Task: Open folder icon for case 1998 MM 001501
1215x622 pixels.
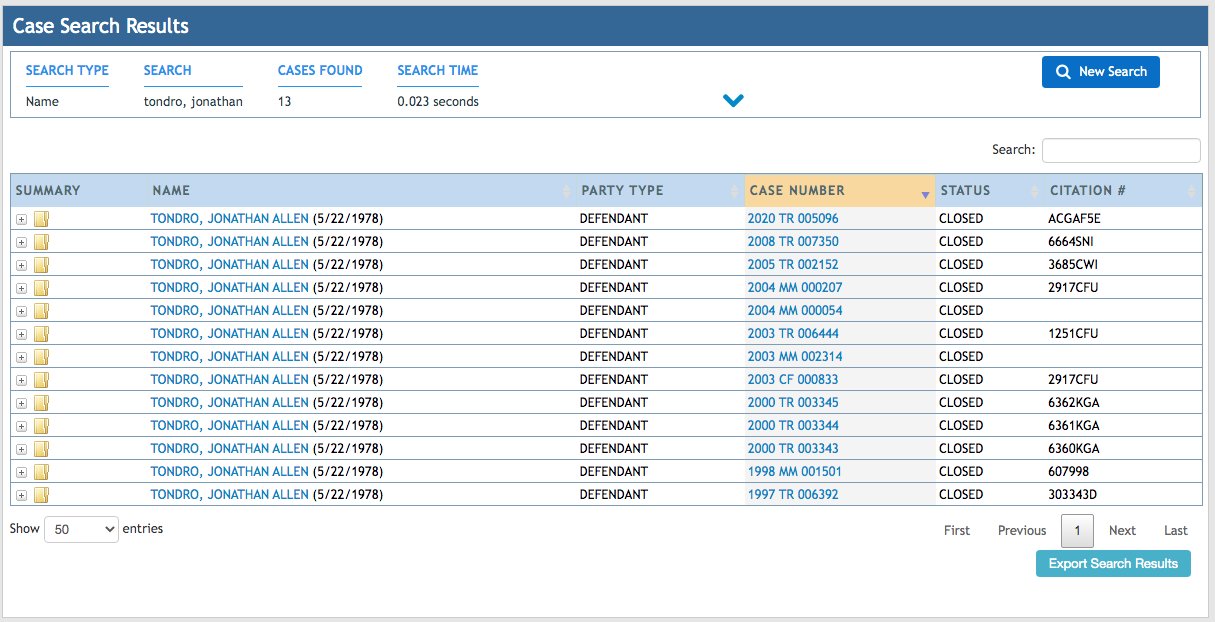Action: tap(41, 471)
